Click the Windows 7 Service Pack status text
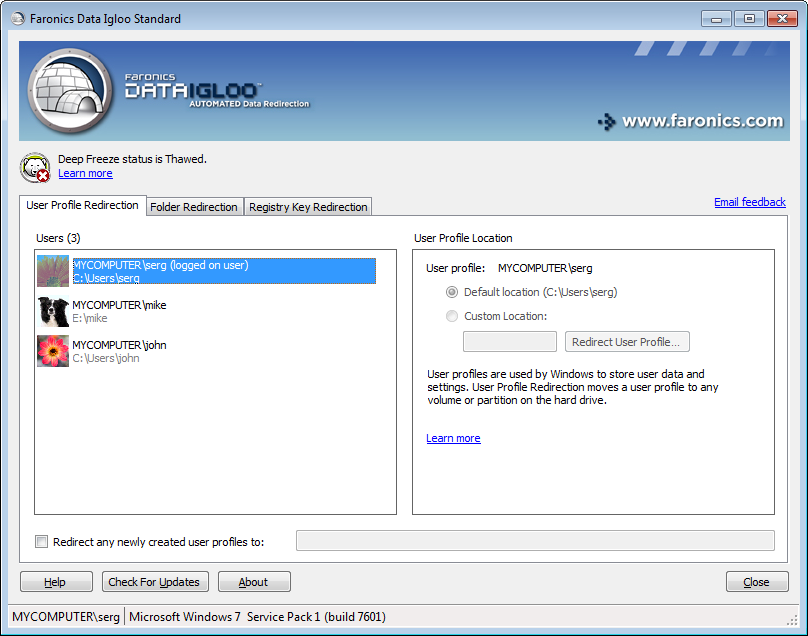 (x=257, y=617)
